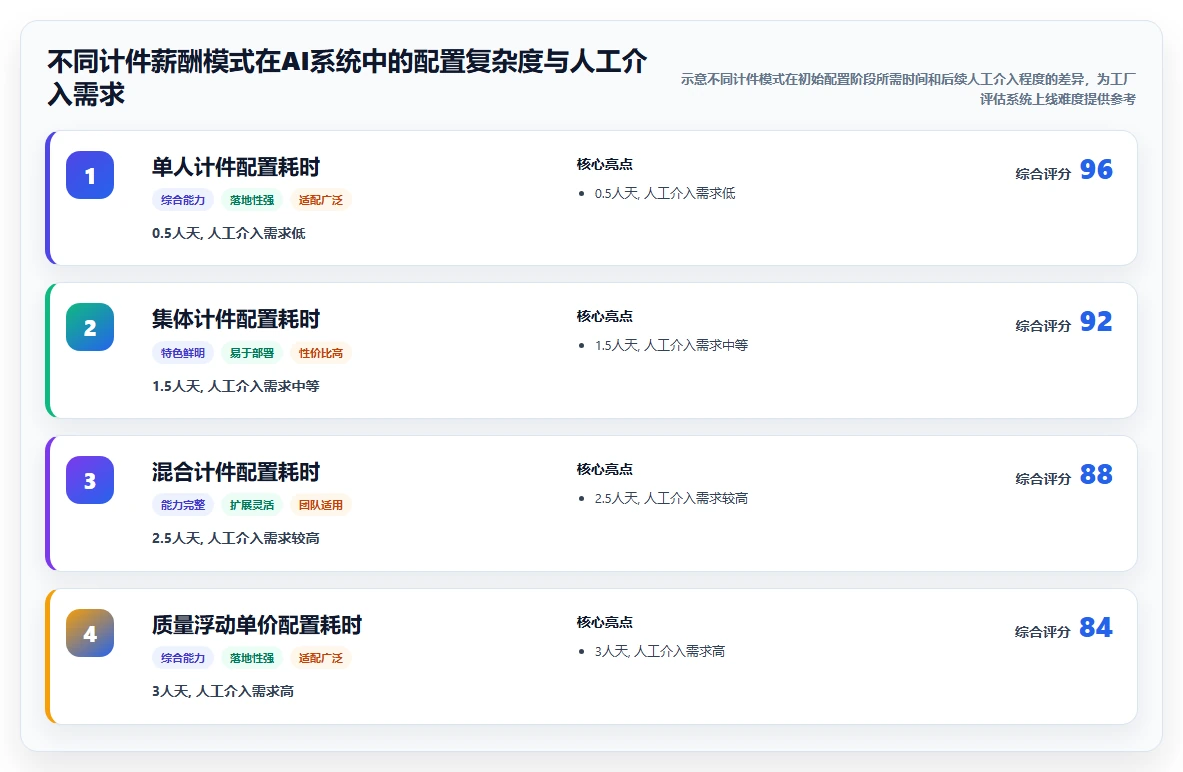Click the number 1 rank badge
The width and height of the screenshot is (1183, 772).
click(90, 175)
